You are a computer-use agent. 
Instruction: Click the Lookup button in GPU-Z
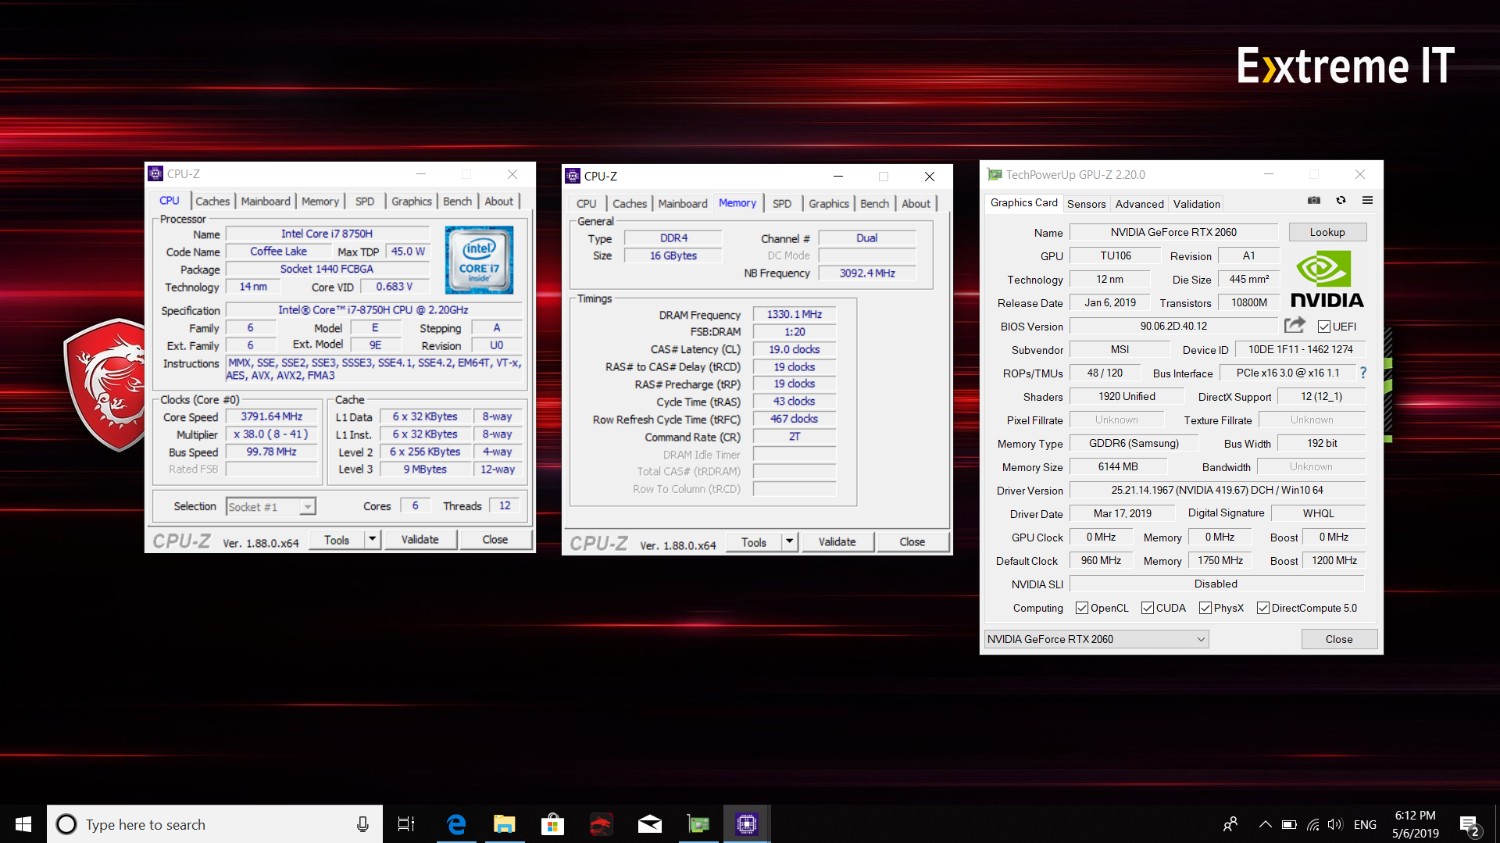[x=1327, y=232]
